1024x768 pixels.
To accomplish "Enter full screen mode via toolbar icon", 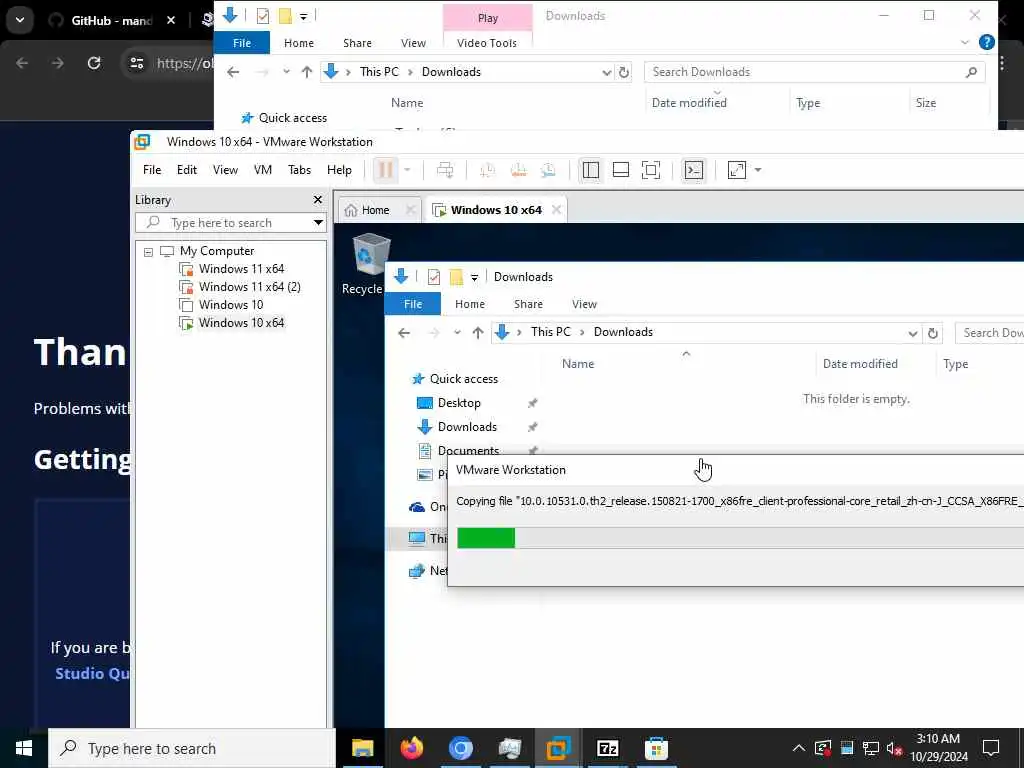I will tap(651, 170).
